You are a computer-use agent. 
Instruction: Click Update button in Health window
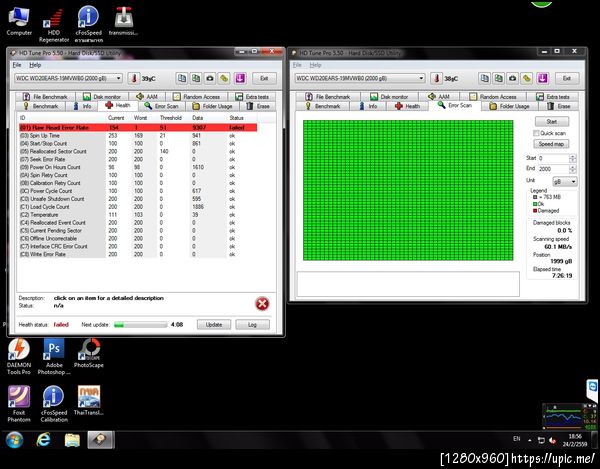(214, 324)
